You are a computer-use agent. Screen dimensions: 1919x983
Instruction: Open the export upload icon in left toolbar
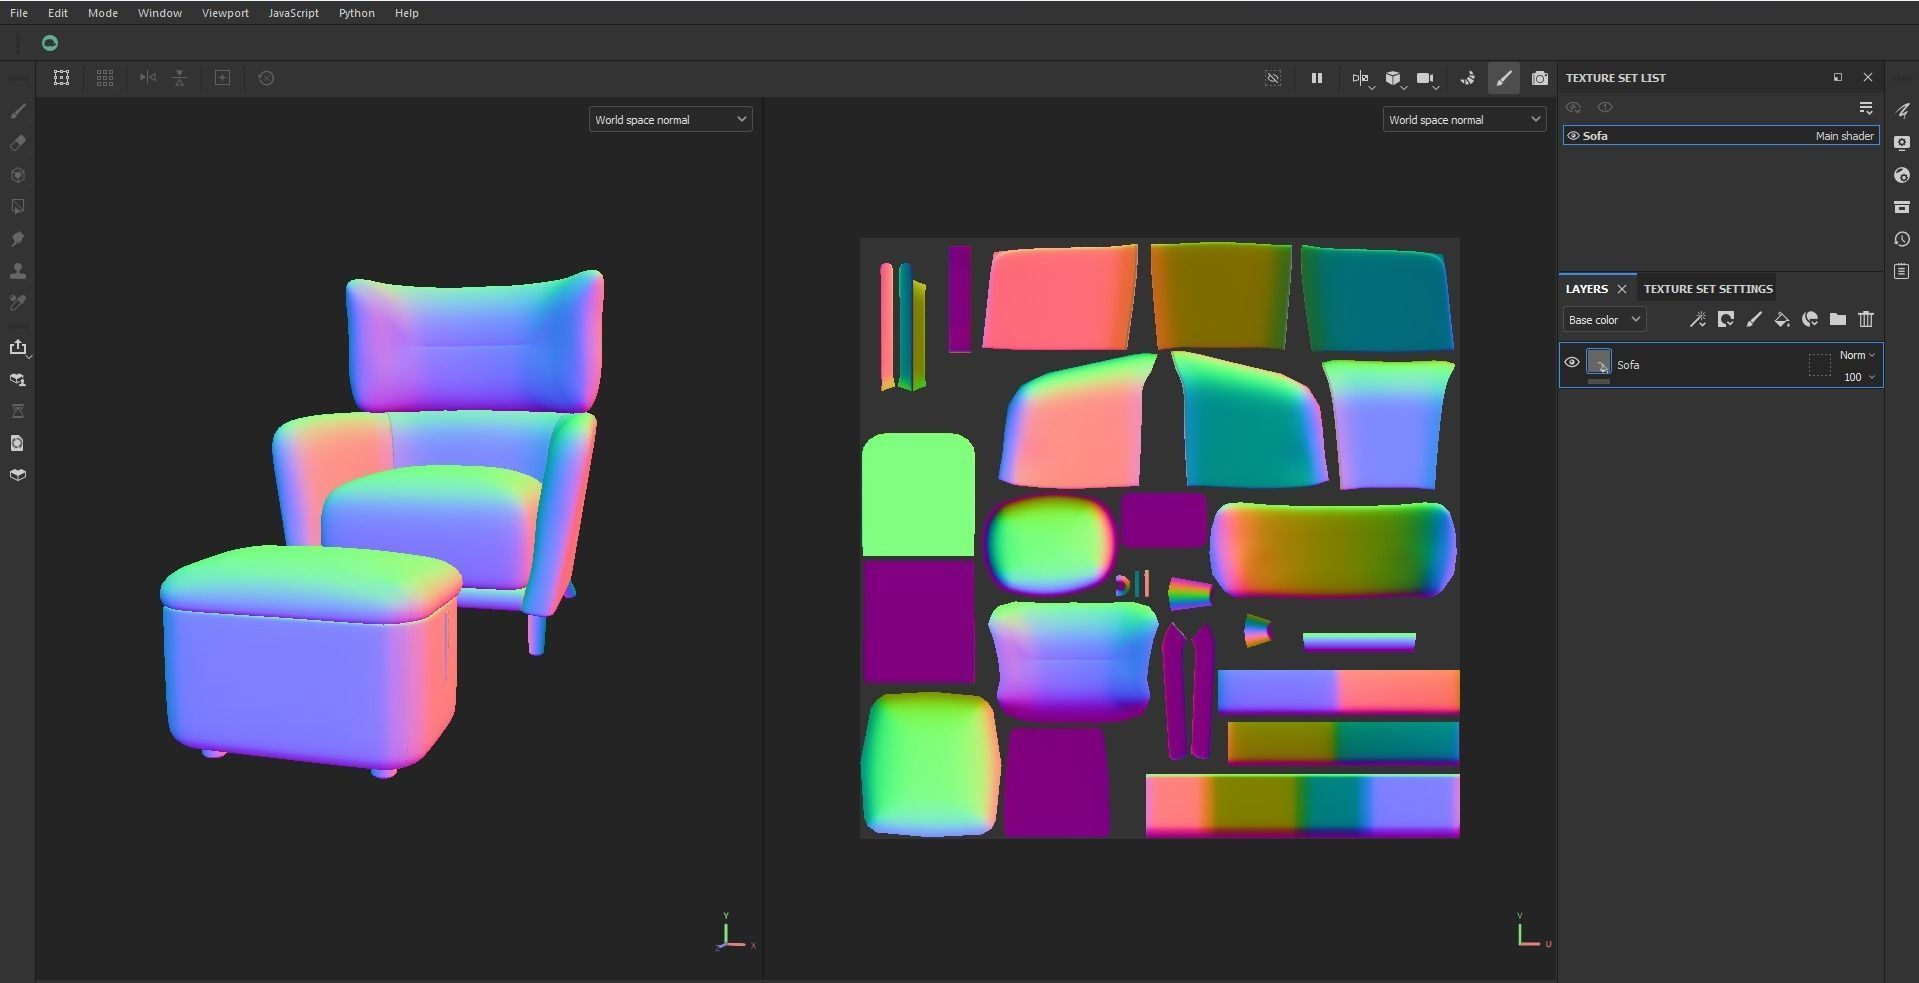point(18,347)
